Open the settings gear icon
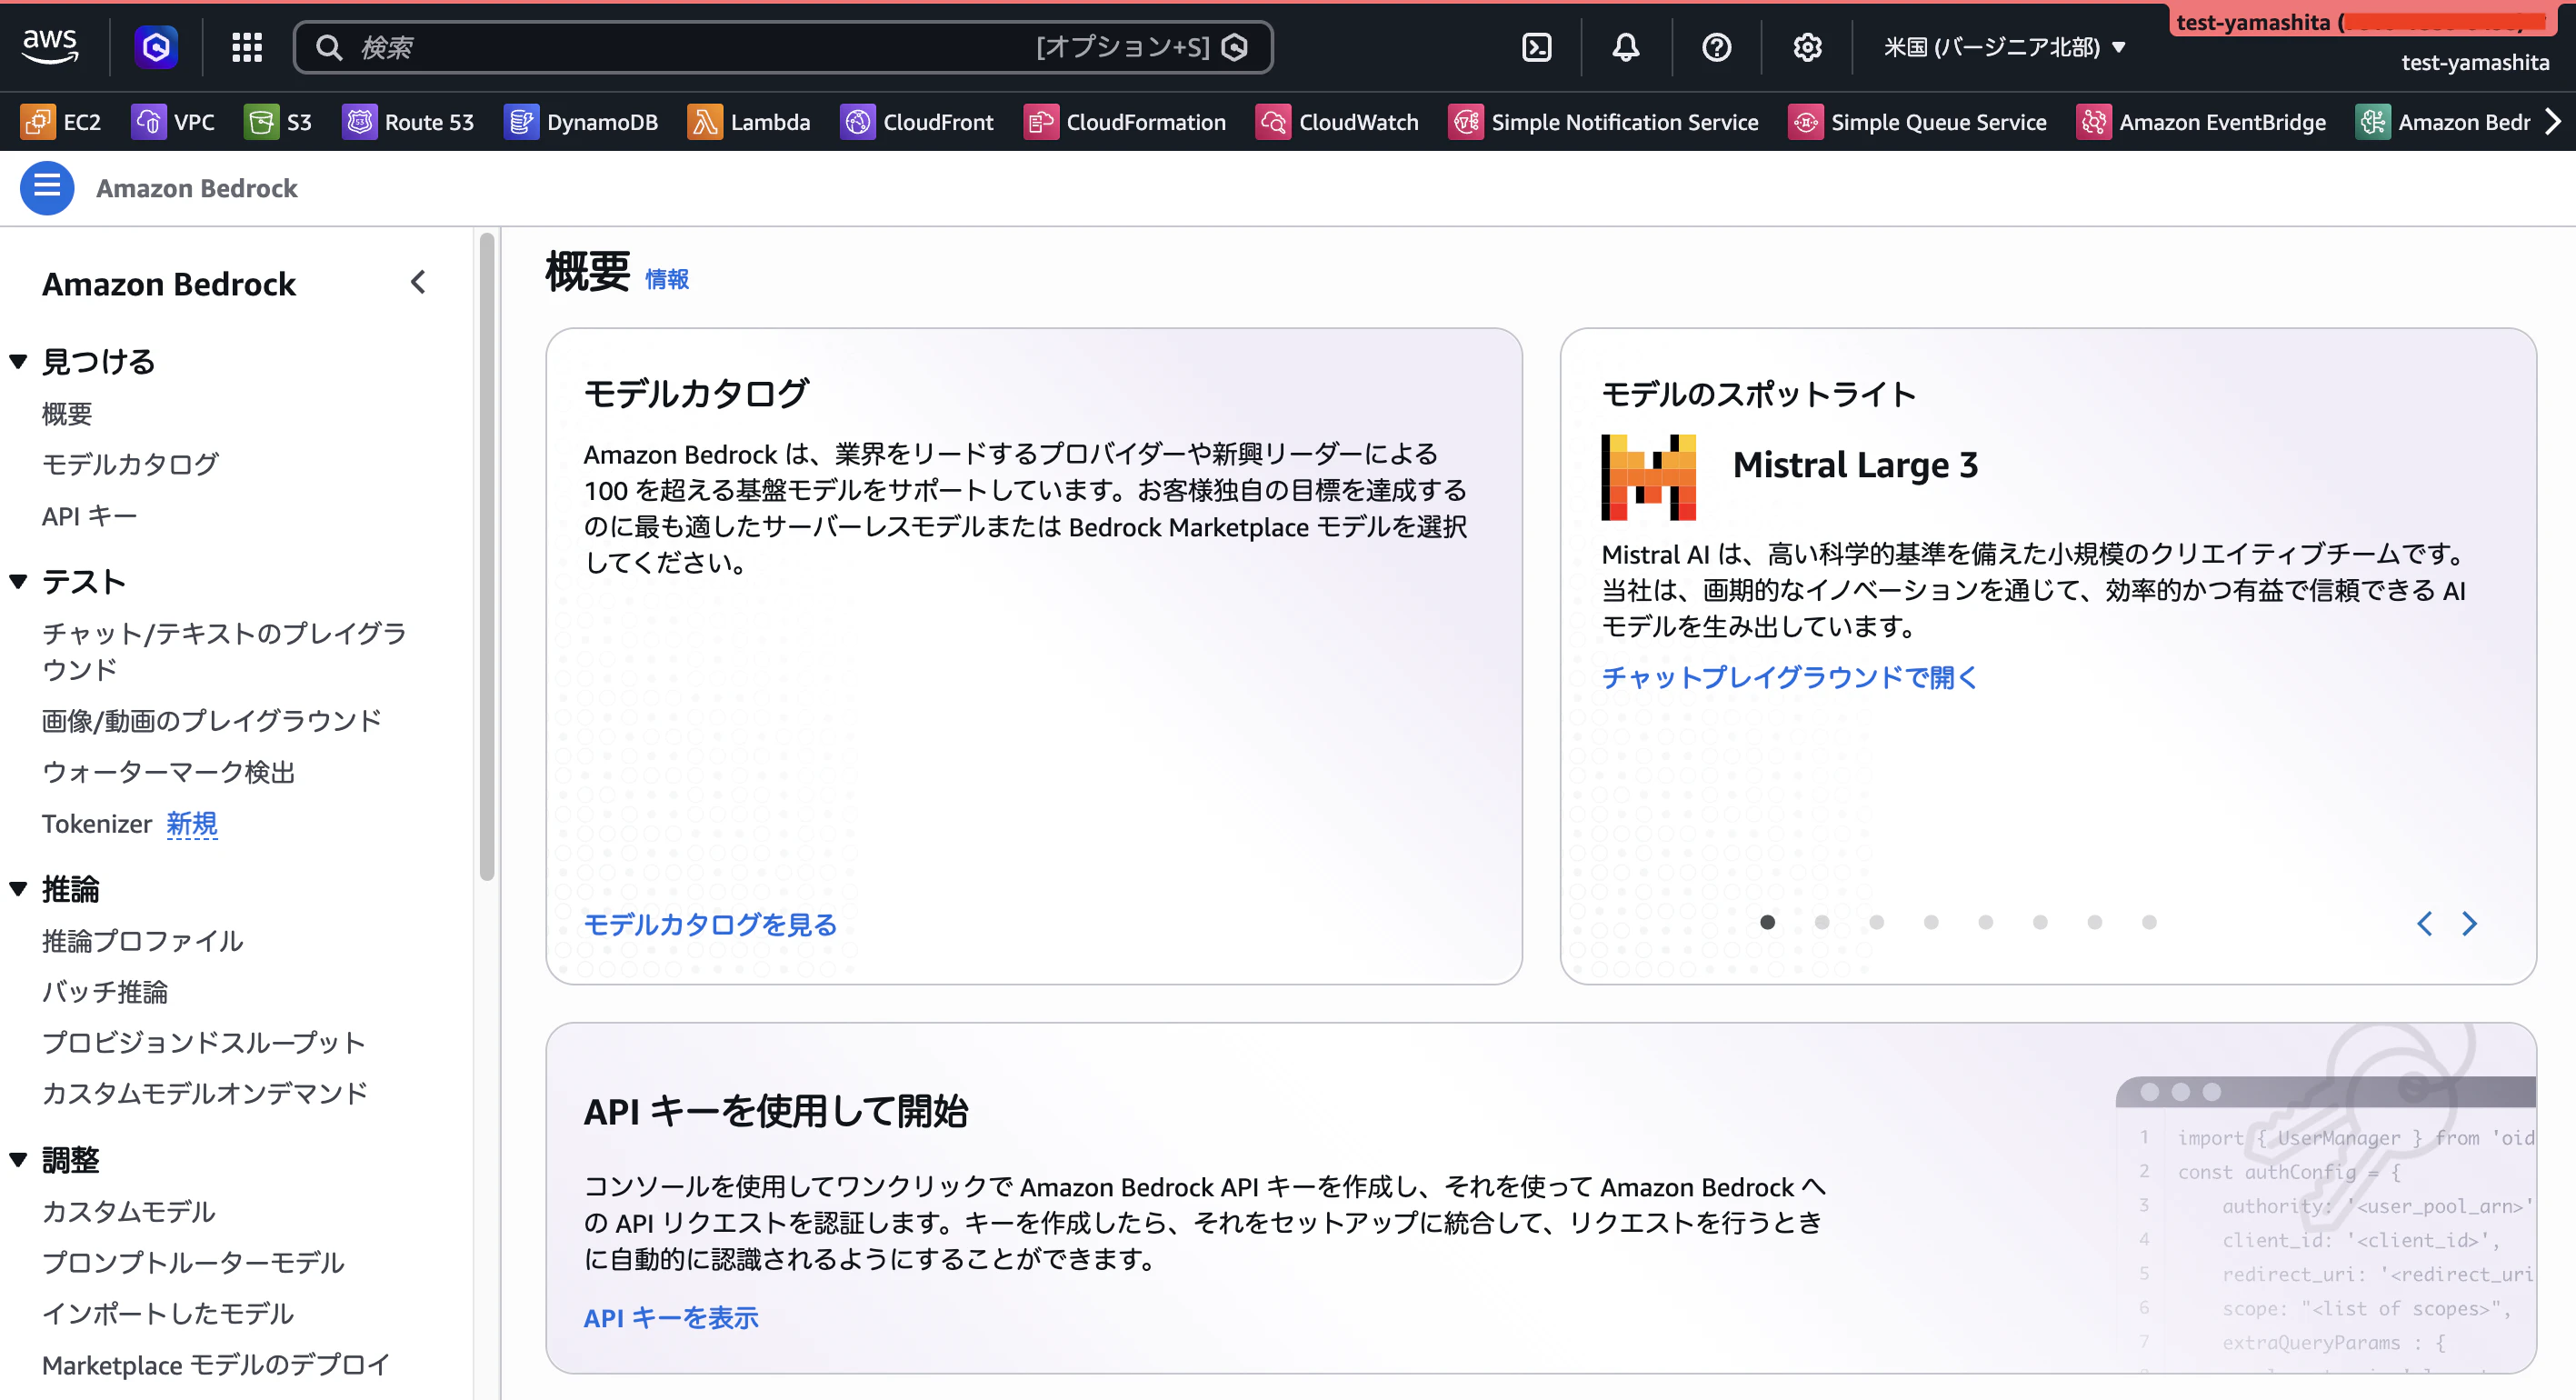 pos(1807,47)
